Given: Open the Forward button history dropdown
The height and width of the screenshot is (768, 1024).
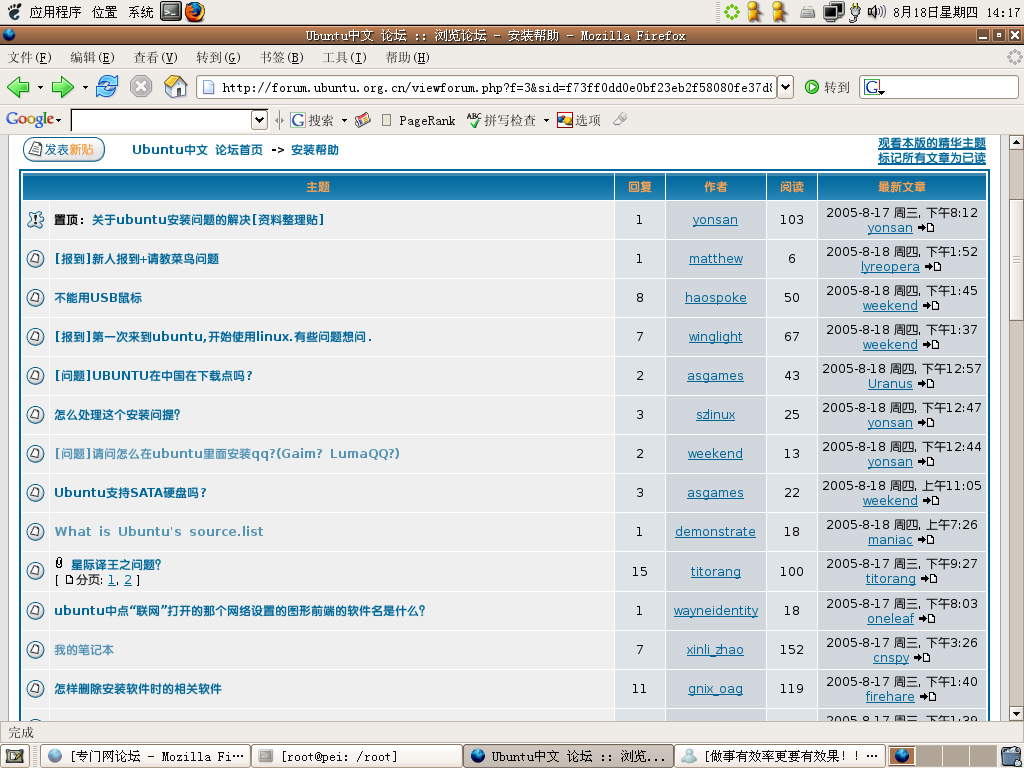Looking at the screenshot, I should pos(85,88).
